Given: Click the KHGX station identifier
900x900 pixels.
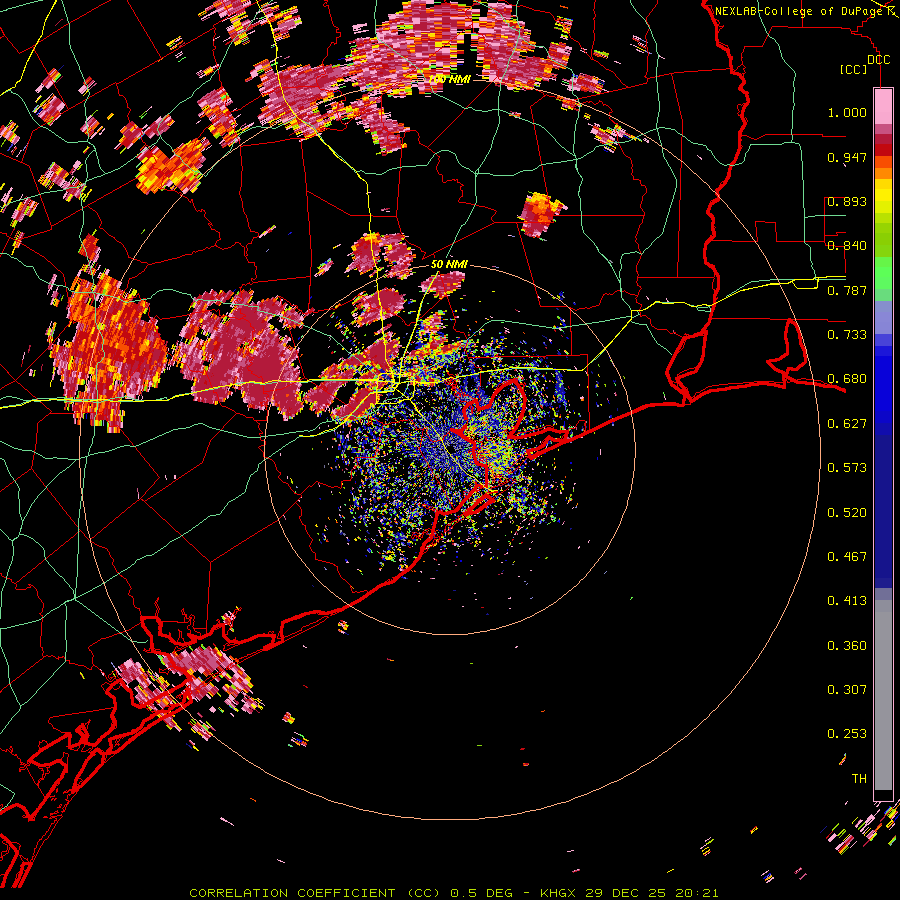Looking at the screenshot, I should coord(559,893).
